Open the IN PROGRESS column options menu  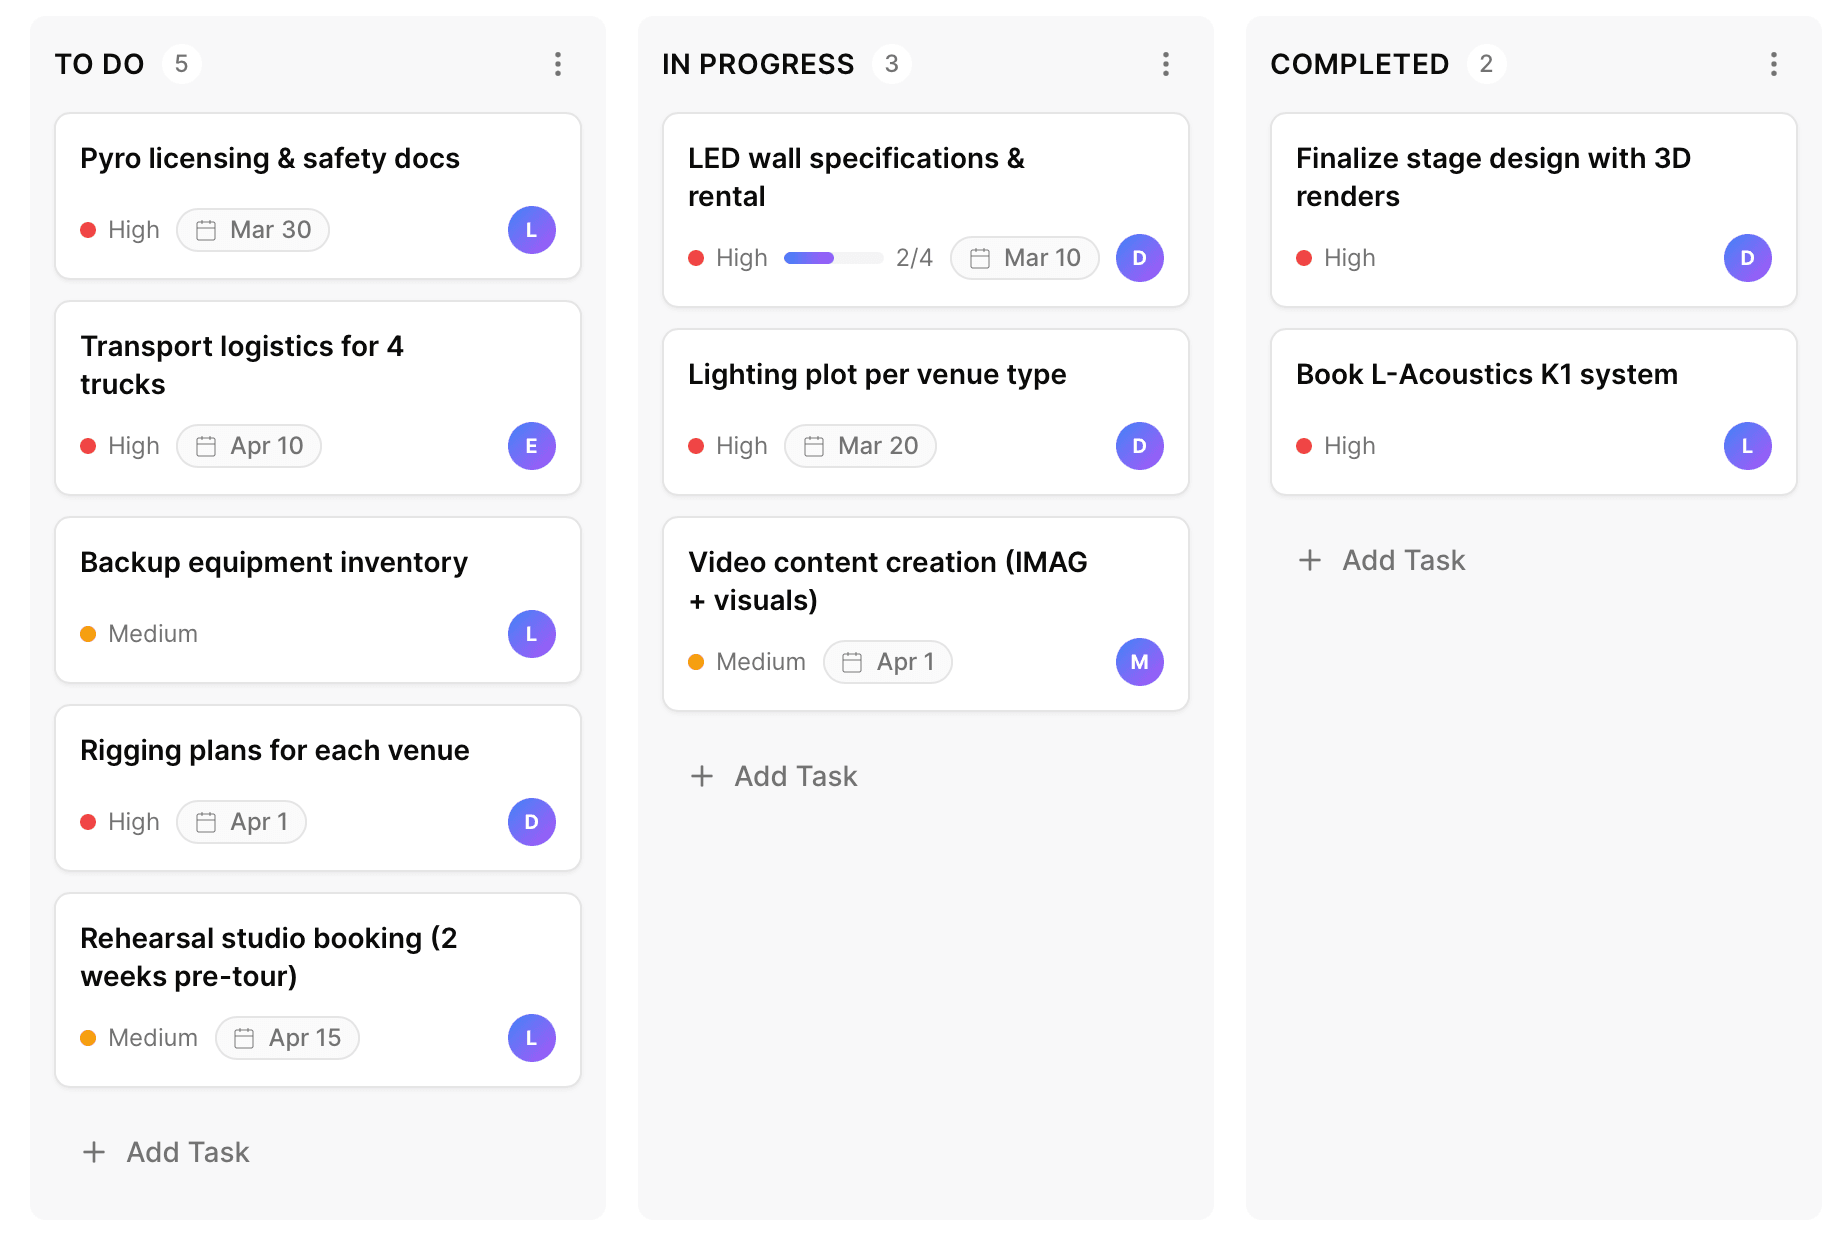(1166, 64)
